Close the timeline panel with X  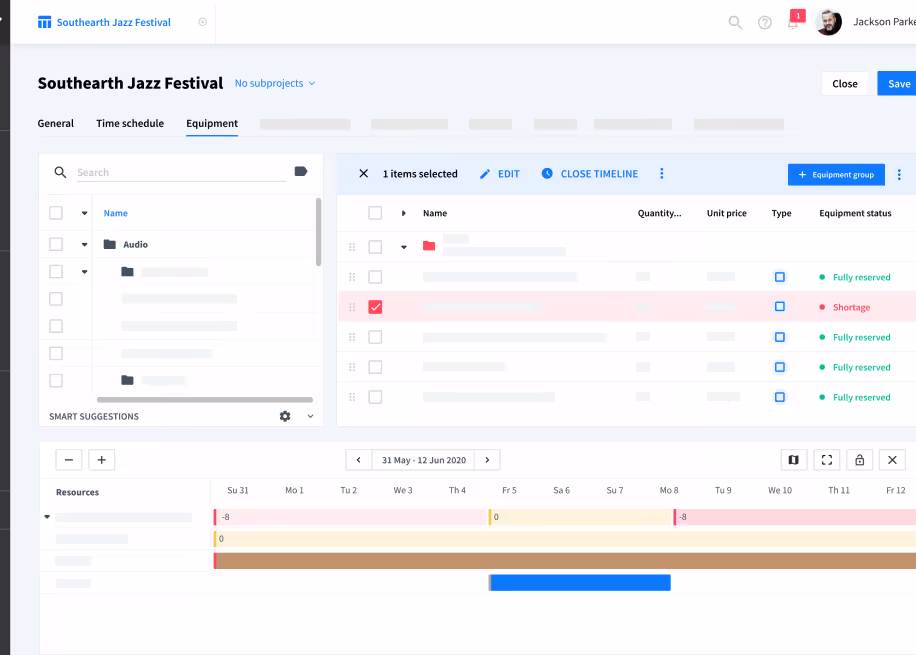click(892, 460)
